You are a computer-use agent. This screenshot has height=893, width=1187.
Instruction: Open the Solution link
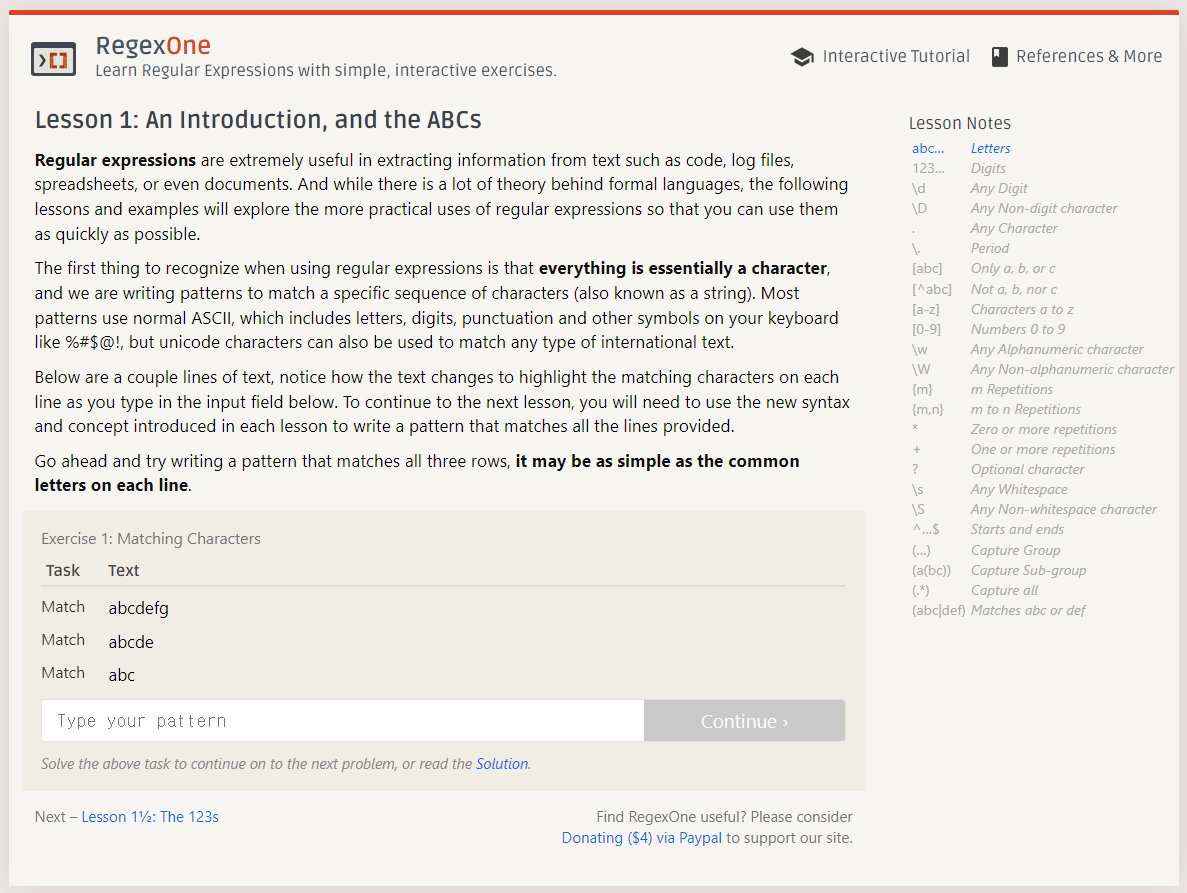pos(502,764)
